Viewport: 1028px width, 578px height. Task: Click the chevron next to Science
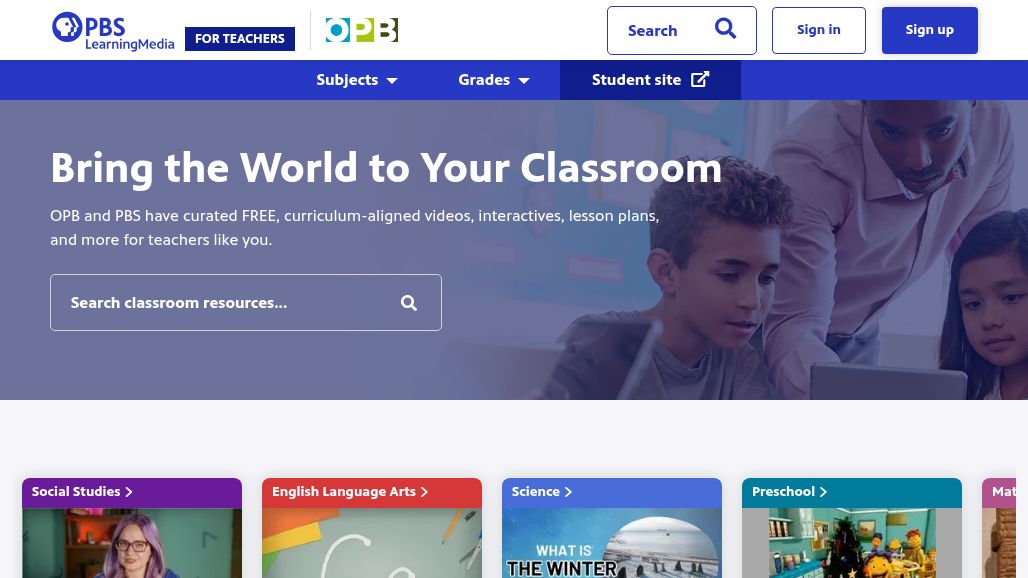click(x=568, y=491)
